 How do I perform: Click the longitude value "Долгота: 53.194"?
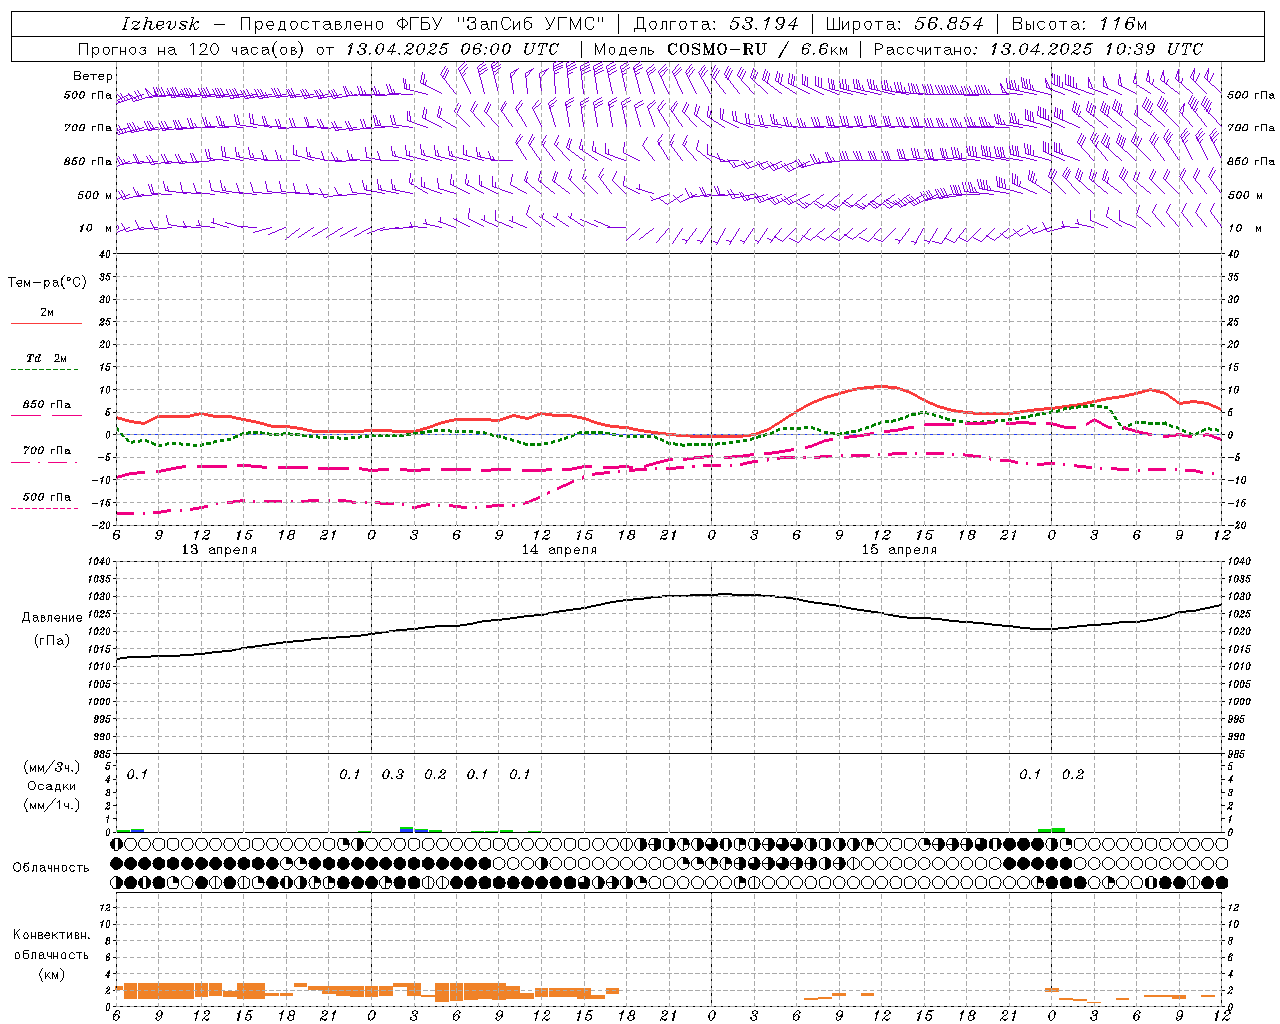716,24
